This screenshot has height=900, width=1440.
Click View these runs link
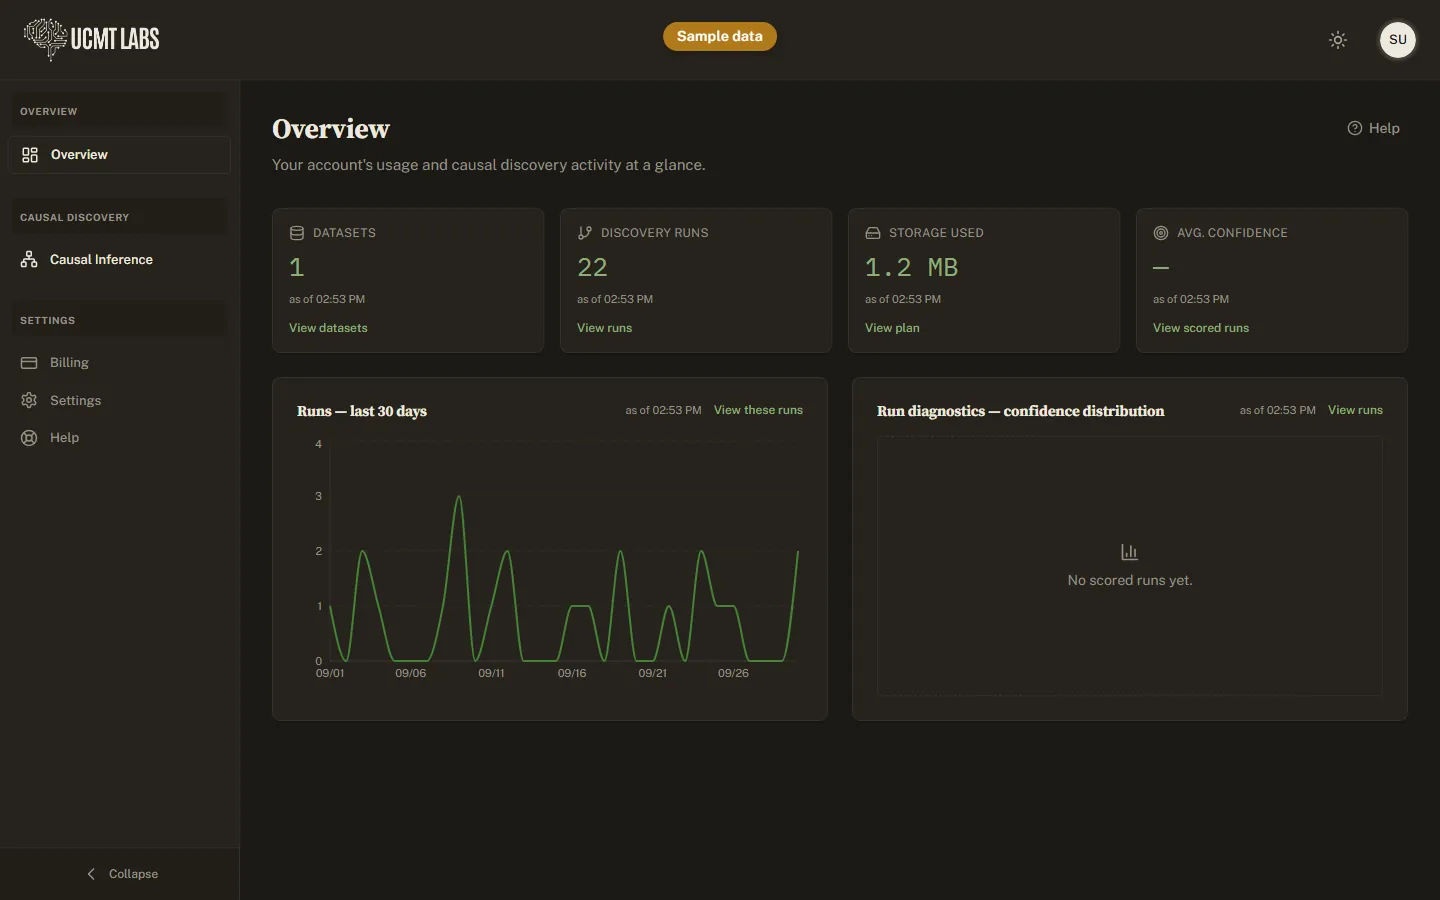click(758, 410)
